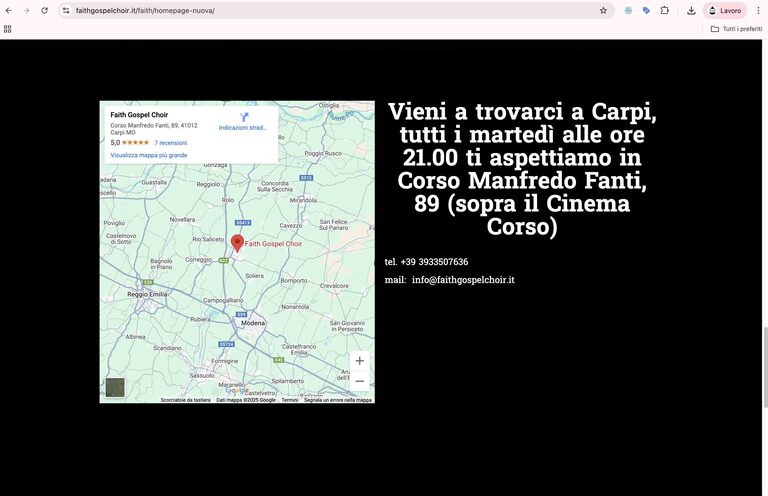Zoom out the map with minus button
This screenshot has height=496, width=768.
pyautogui.click(x=359, y=381)
